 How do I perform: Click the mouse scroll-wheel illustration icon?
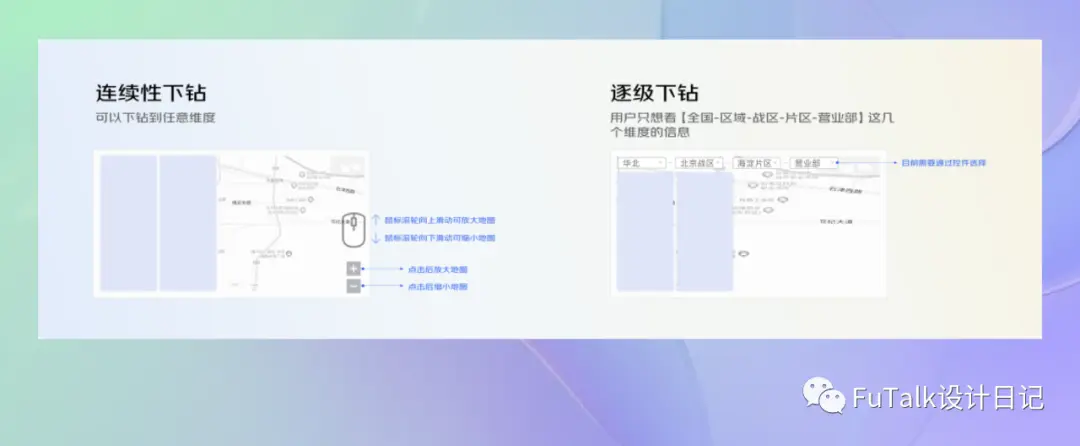[353, 229]
